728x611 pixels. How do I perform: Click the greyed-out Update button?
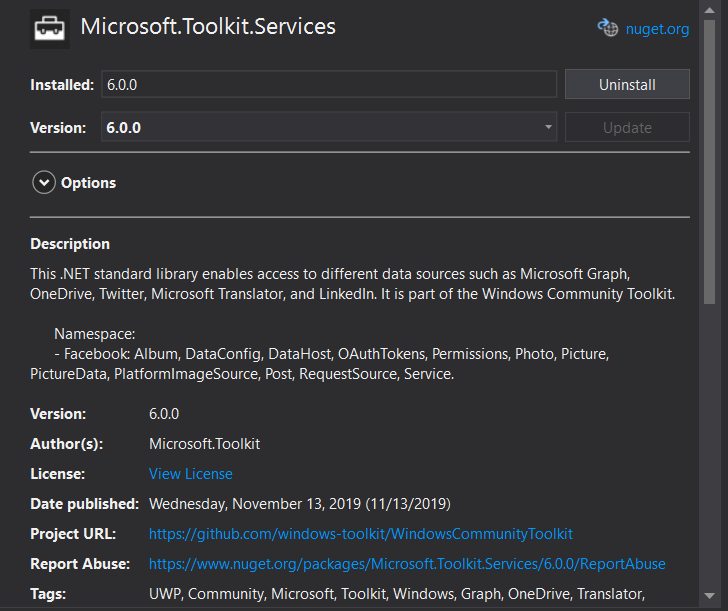pyautogui.click(x=627, y=128)
